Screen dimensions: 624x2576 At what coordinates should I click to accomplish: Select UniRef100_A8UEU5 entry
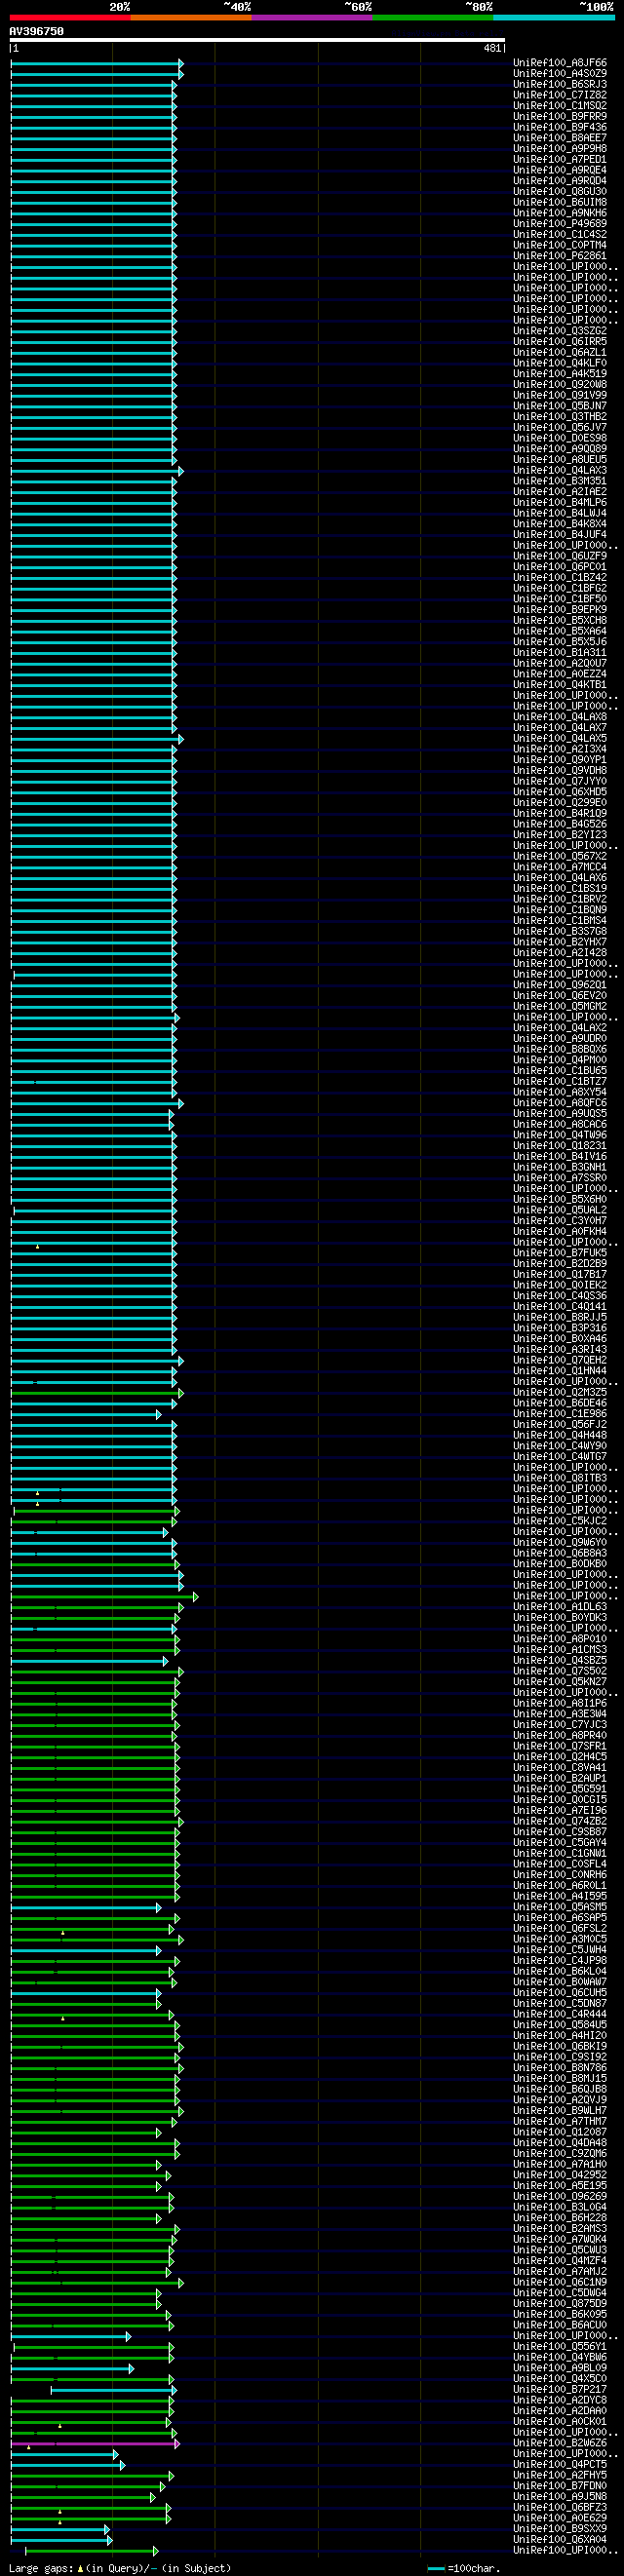tap(560, 459)
